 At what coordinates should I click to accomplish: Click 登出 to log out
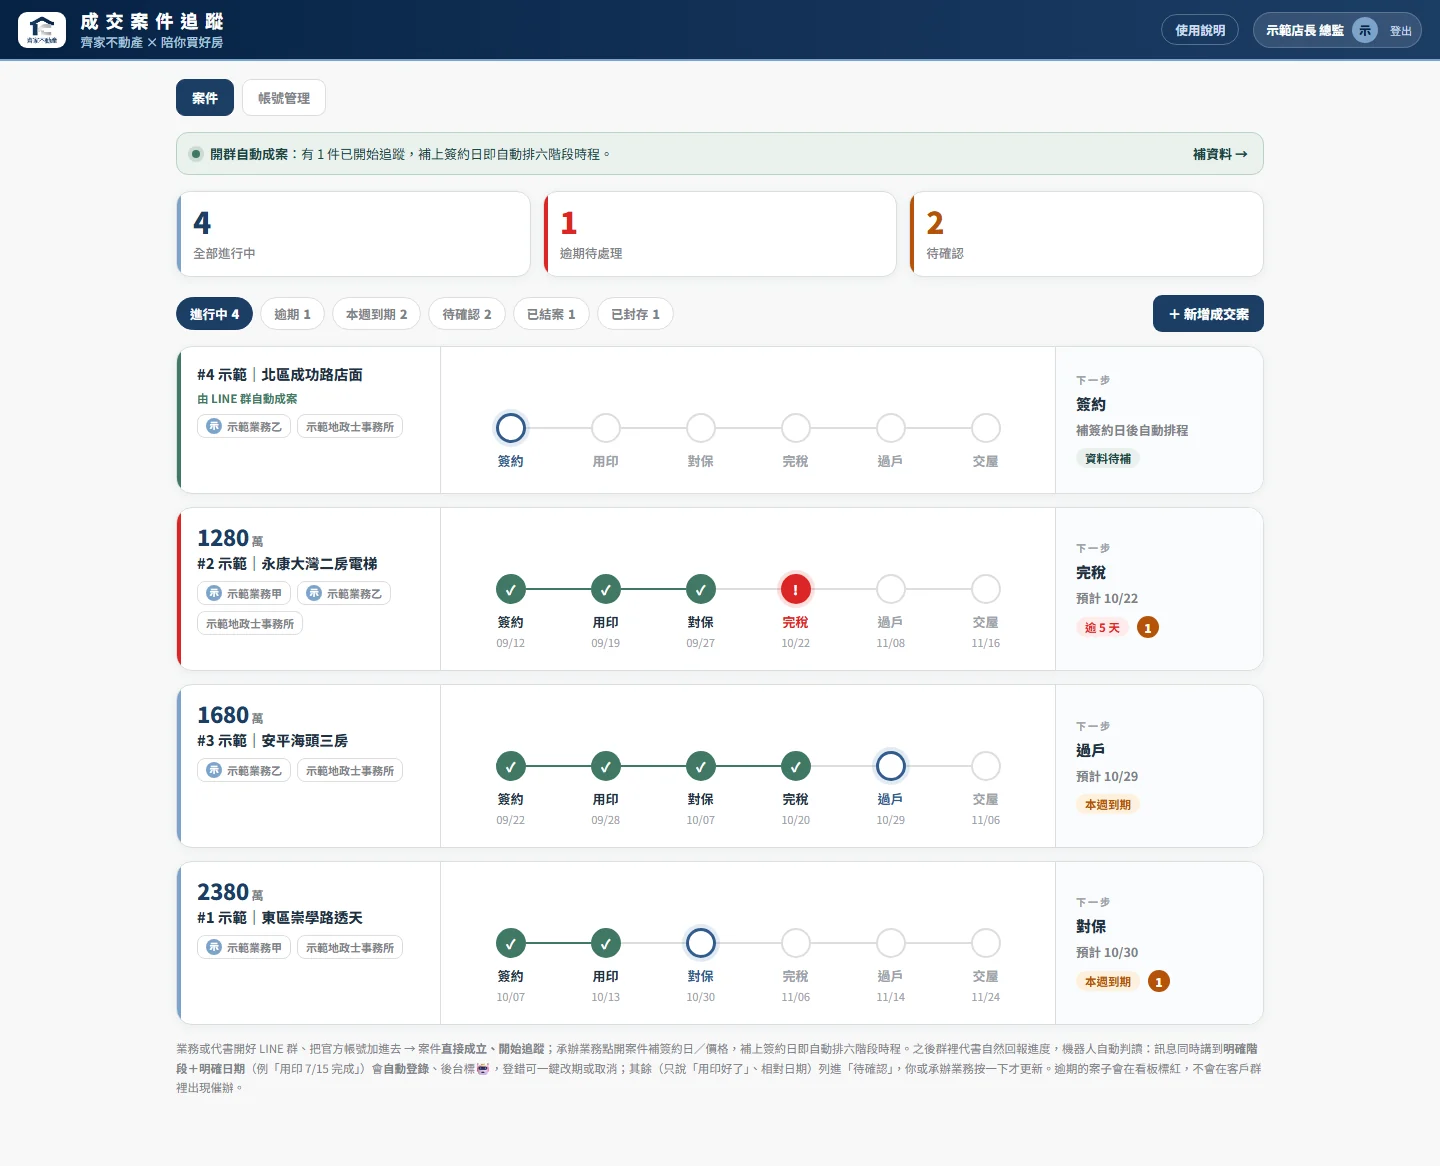pos(1400,31)
